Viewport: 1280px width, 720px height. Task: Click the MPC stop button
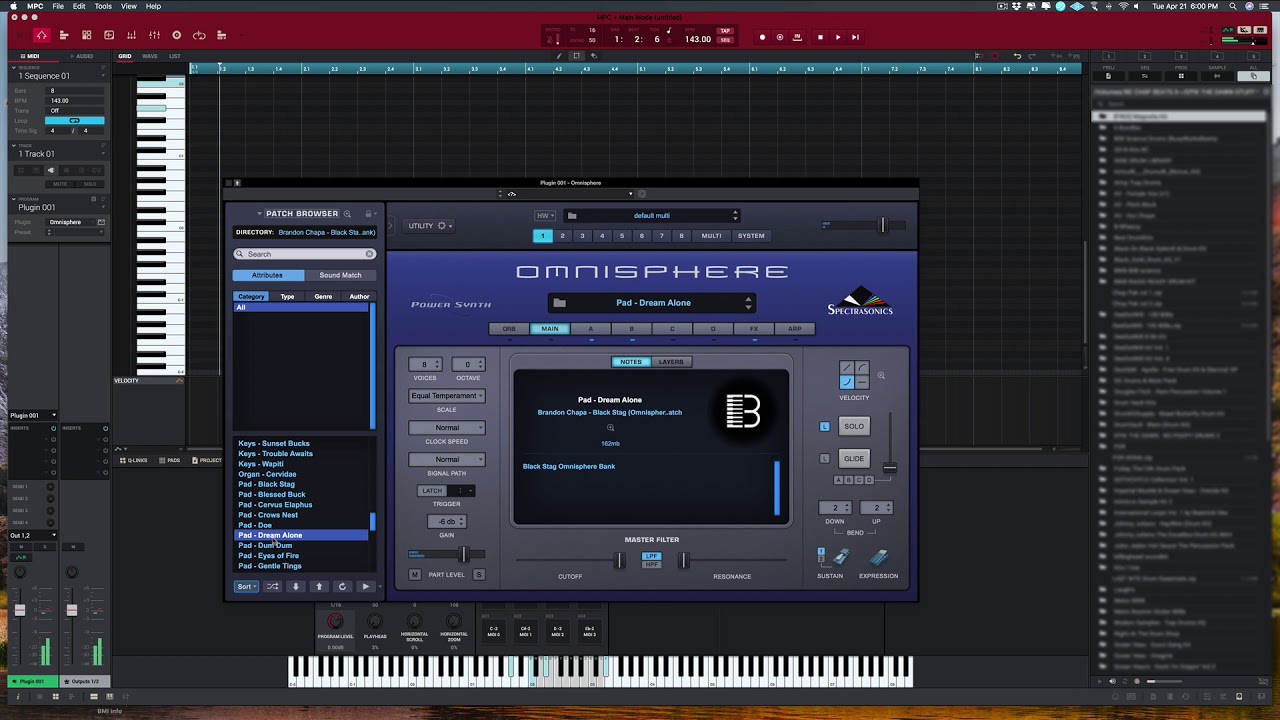pyautogui.click(x=820, y=37)
